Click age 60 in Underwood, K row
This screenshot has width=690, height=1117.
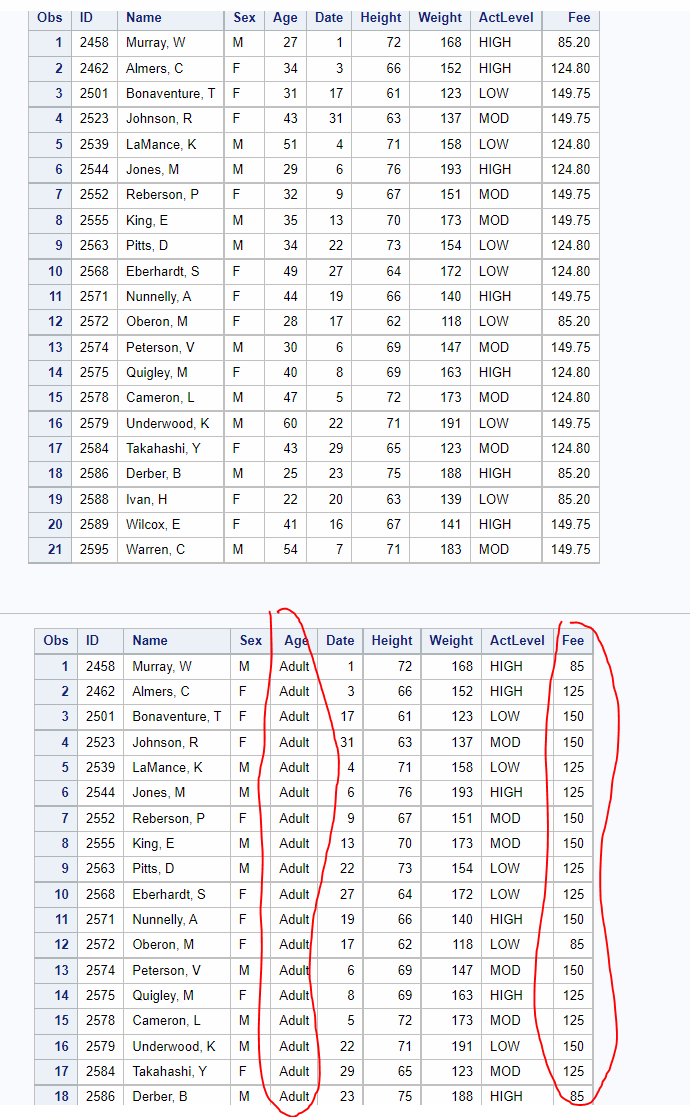click(290, 424)
